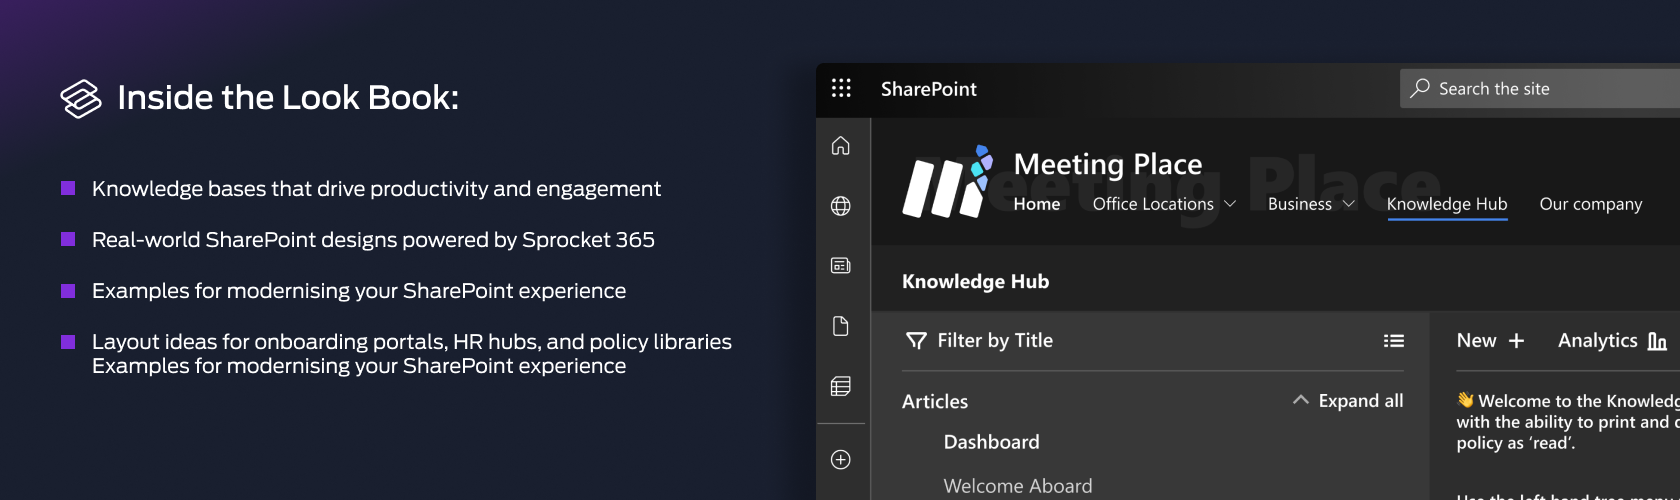Click the Home navigation link
This screenshot has width=1680, height=500.
click(x=1036, y=204)
